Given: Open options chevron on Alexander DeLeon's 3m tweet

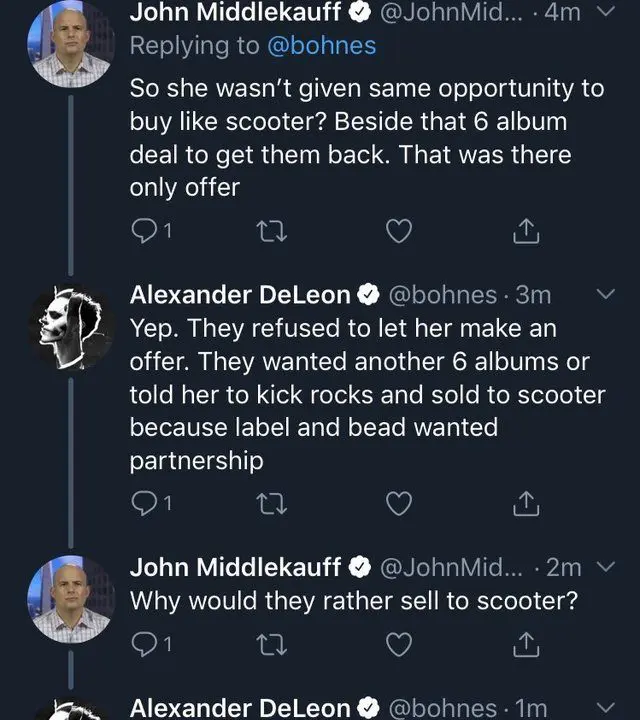Looking at the screenshot, I should coord(605,295).
